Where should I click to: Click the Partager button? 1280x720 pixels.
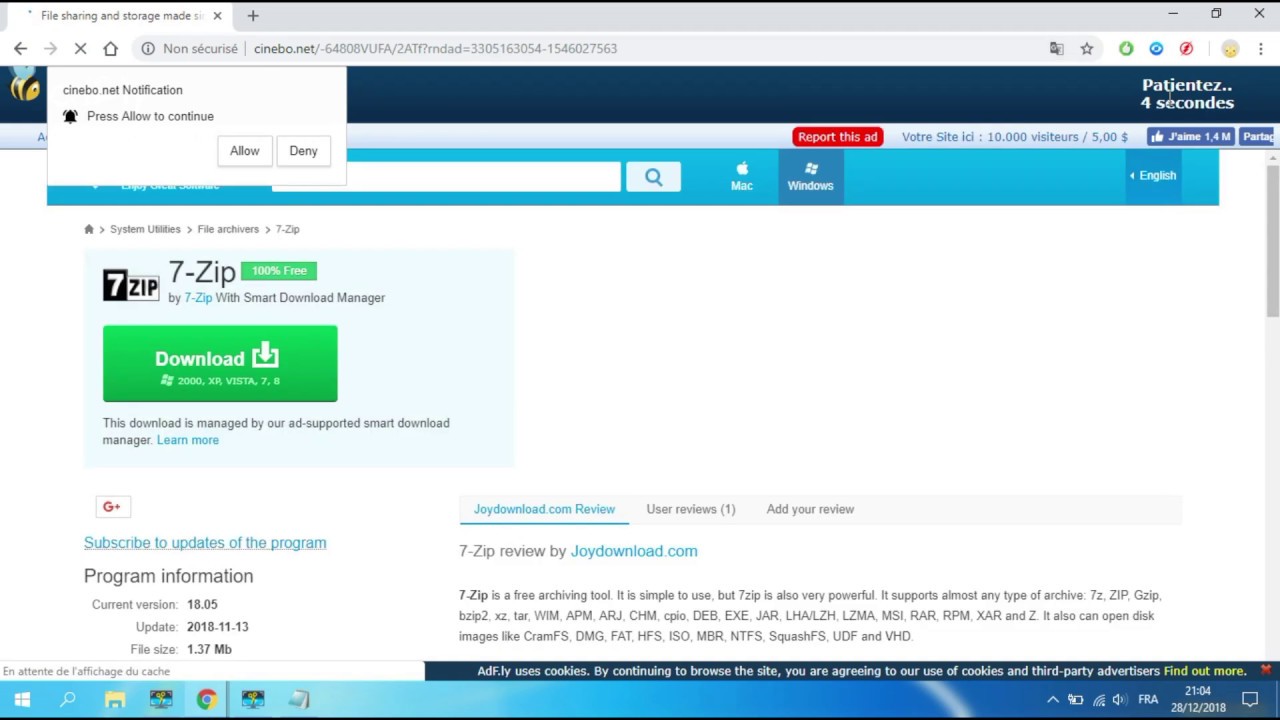[x=1259, y=137]
